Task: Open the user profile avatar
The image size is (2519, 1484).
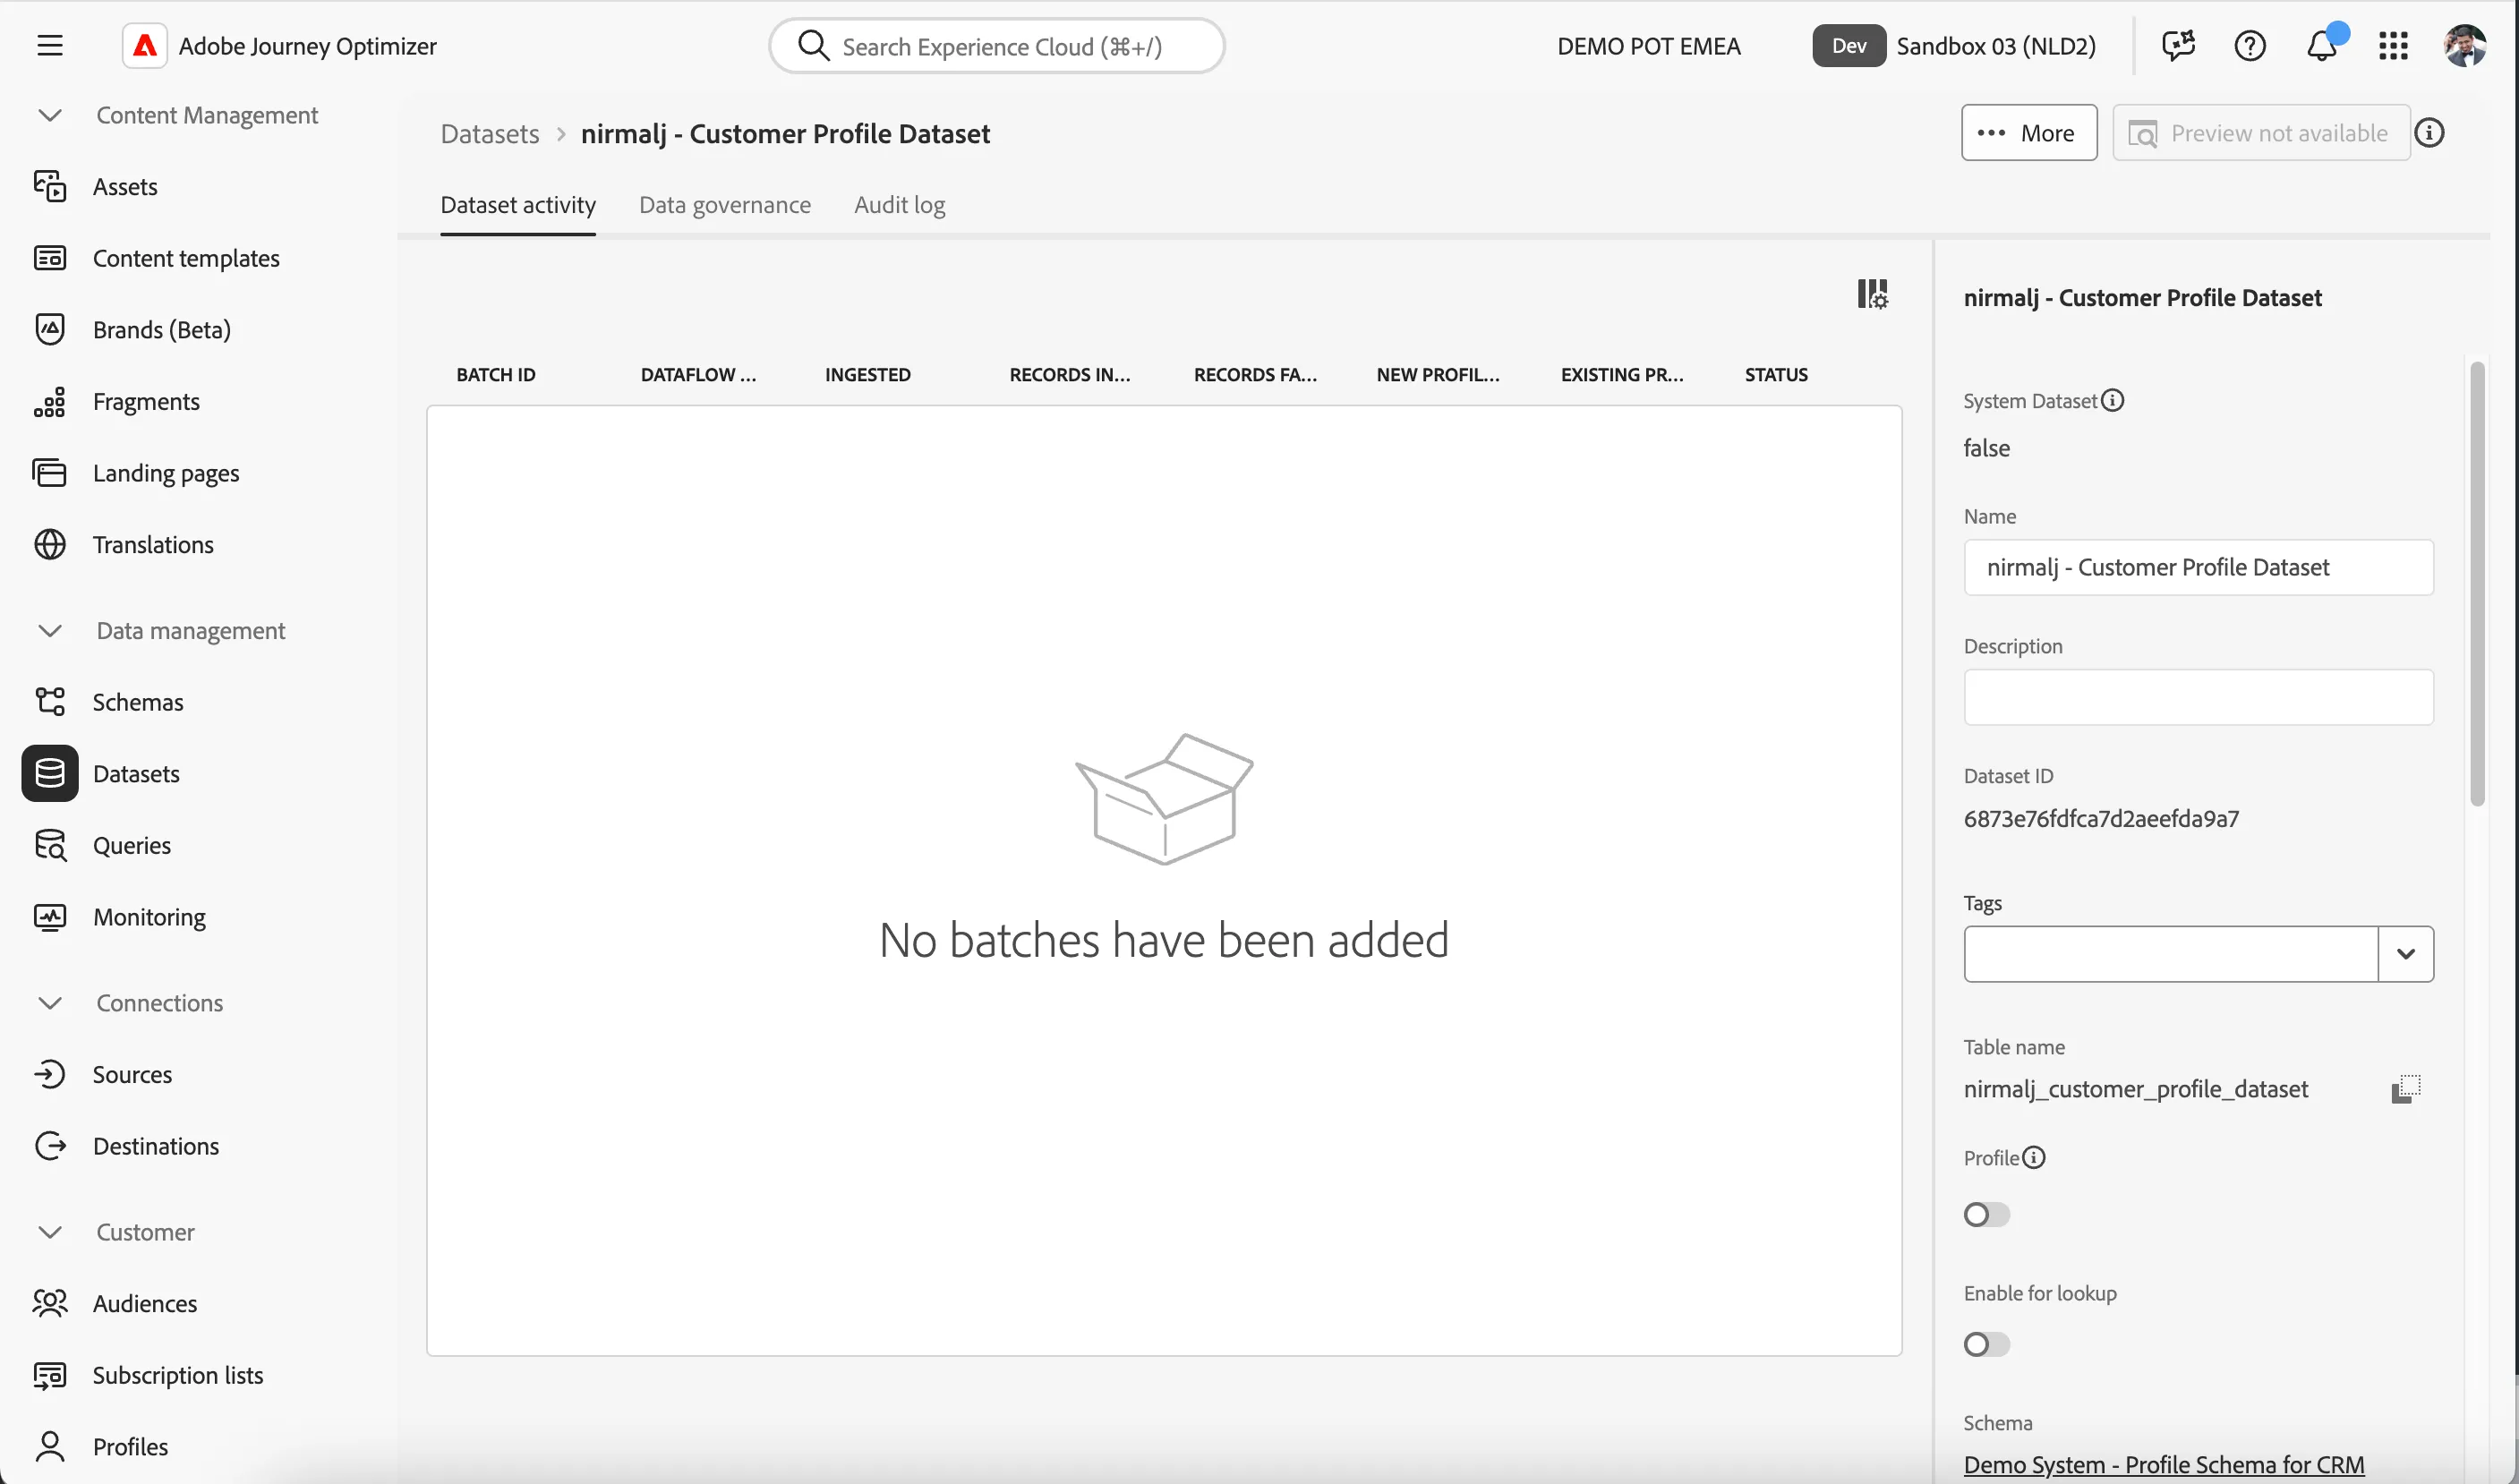Action: [x=2464, y=46]
